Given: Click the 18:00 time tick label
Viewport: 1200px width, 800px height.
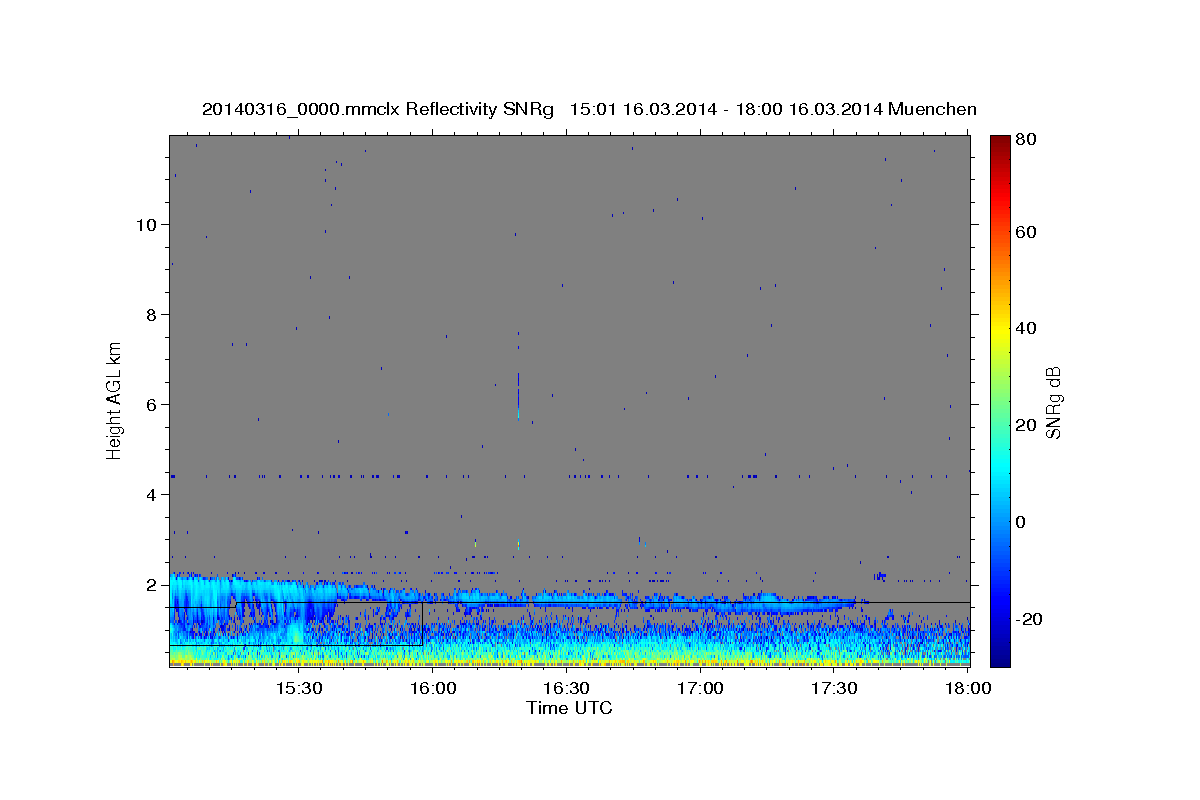Looking at the screenshot, I should pyautogui.click(x=968, y=689).
